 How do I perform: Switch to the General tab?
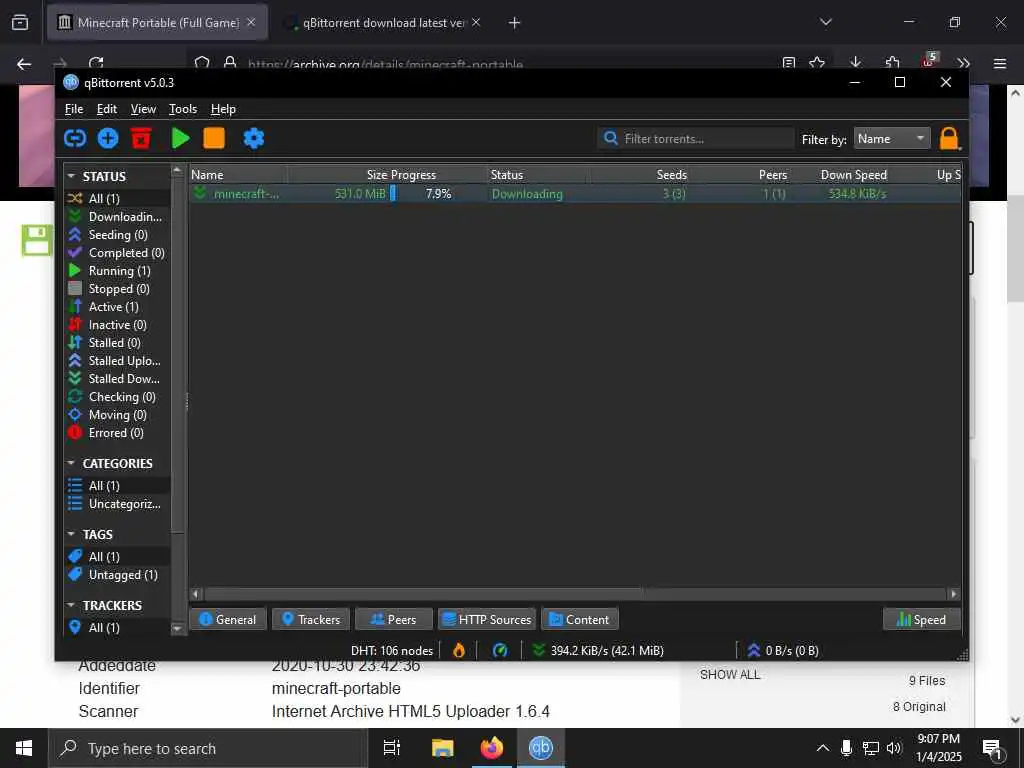[x=228, y=619]
